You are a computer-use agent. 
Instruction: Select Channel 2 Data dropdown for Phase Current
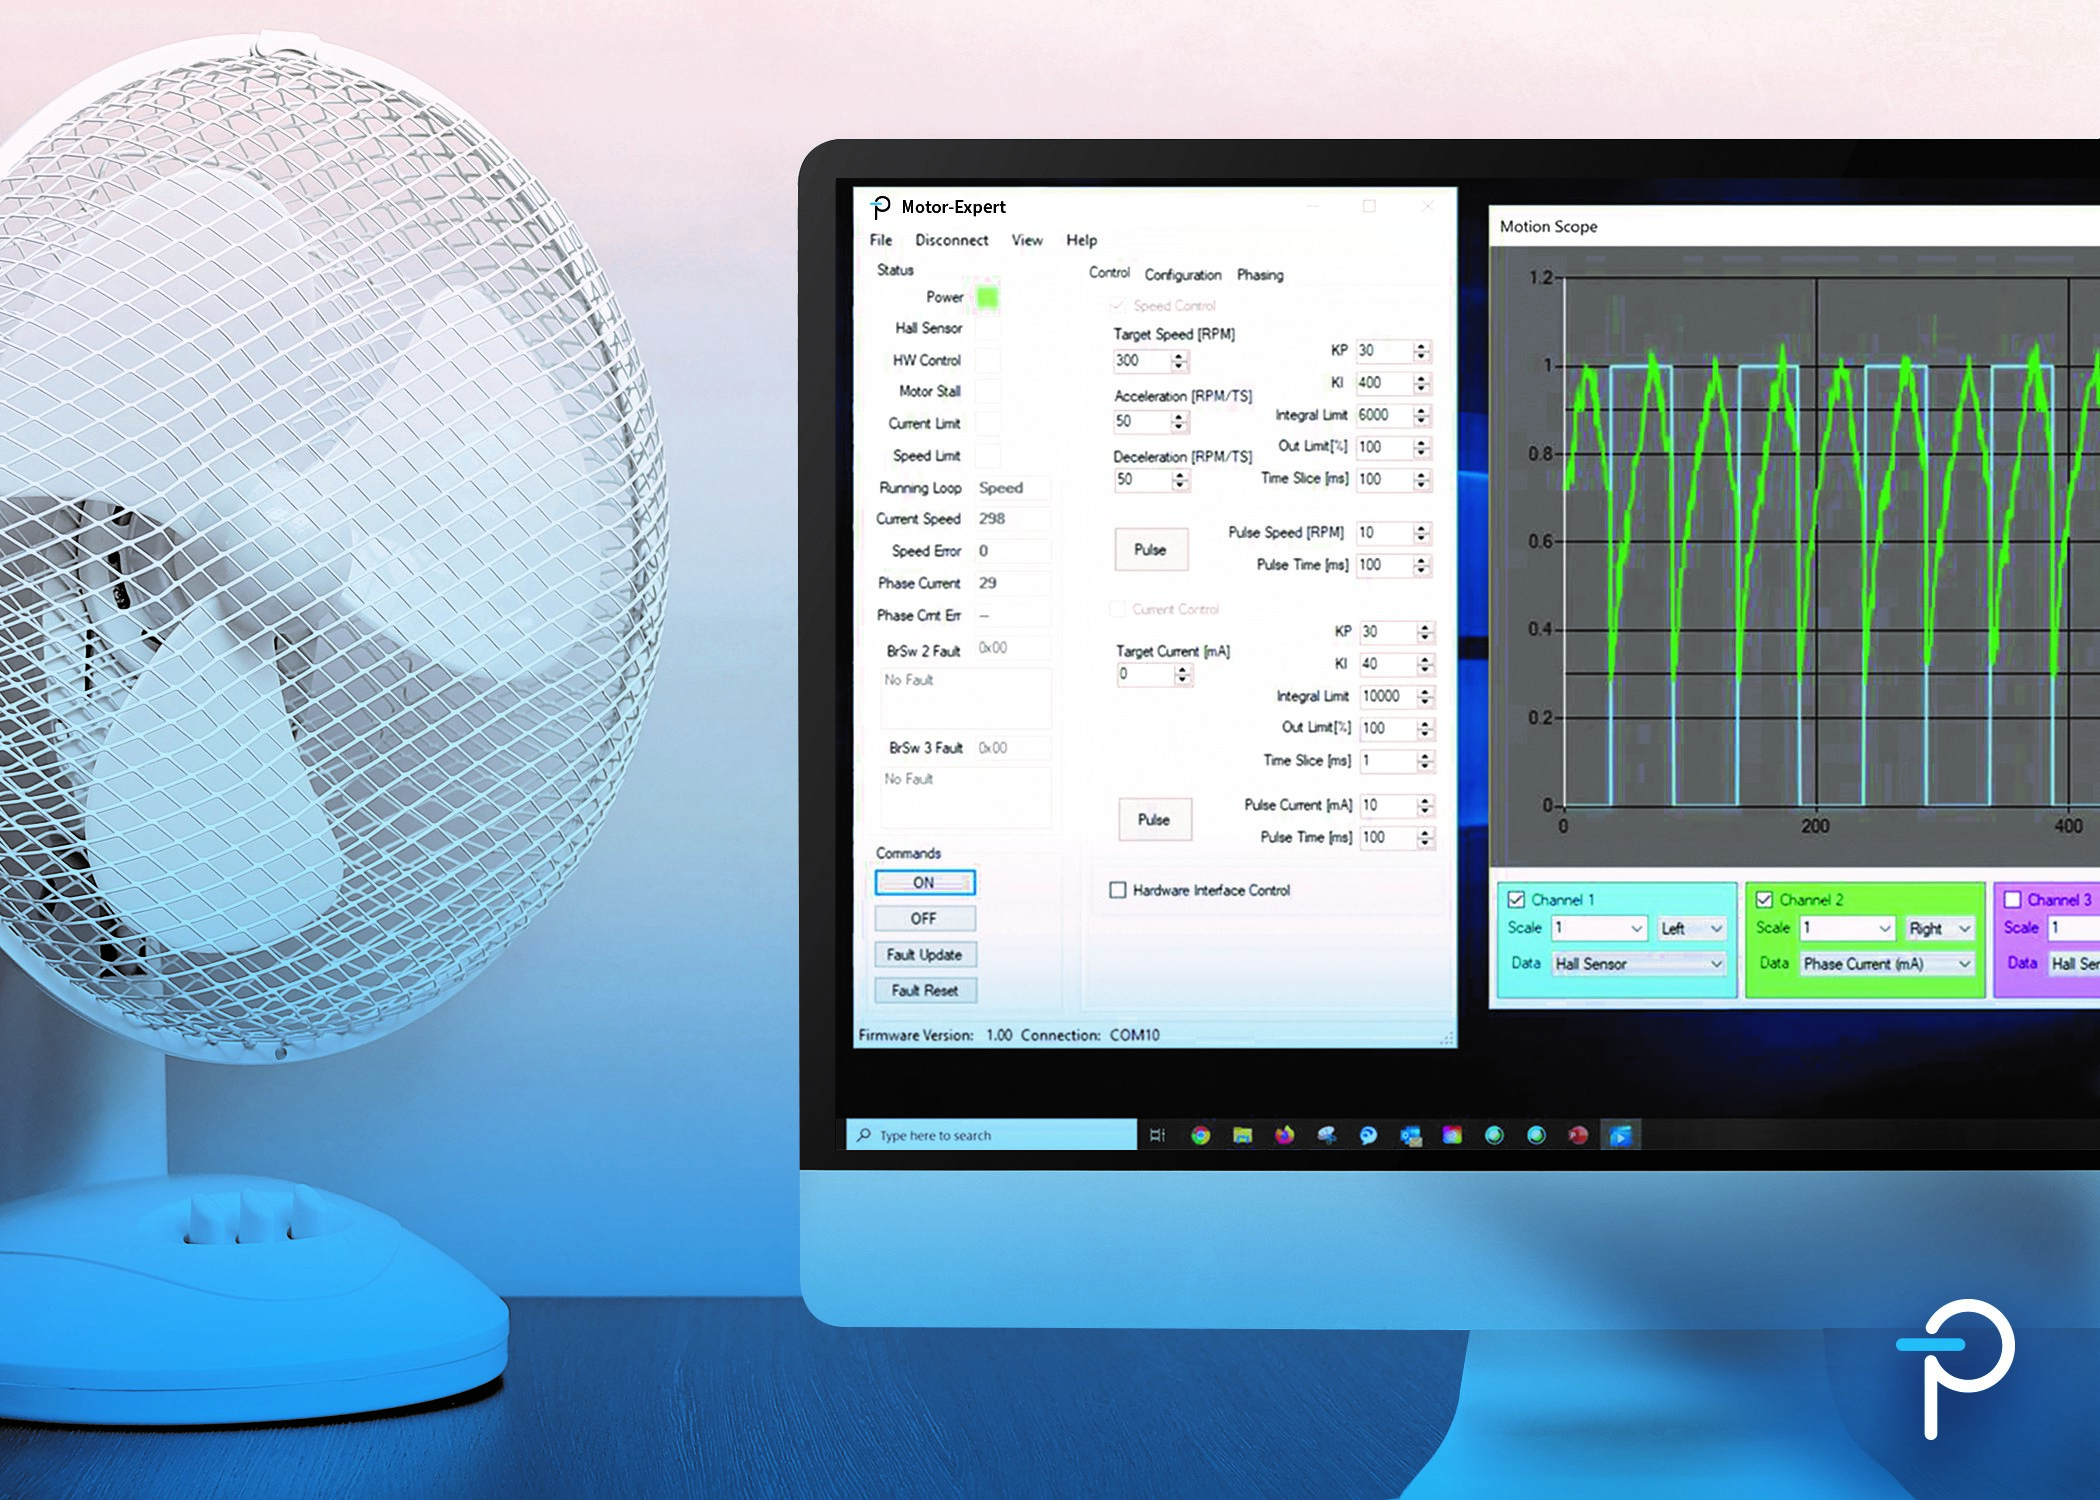(1874, 969)
